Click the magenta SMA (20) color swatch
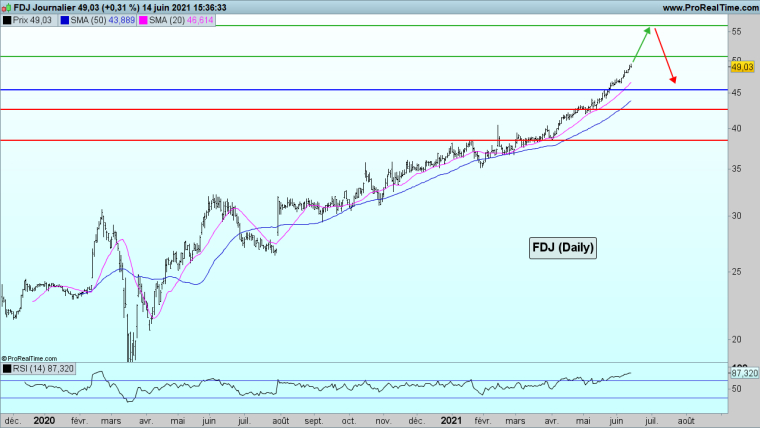This screenshot has width=760, height=428. (x=143, y=20)
